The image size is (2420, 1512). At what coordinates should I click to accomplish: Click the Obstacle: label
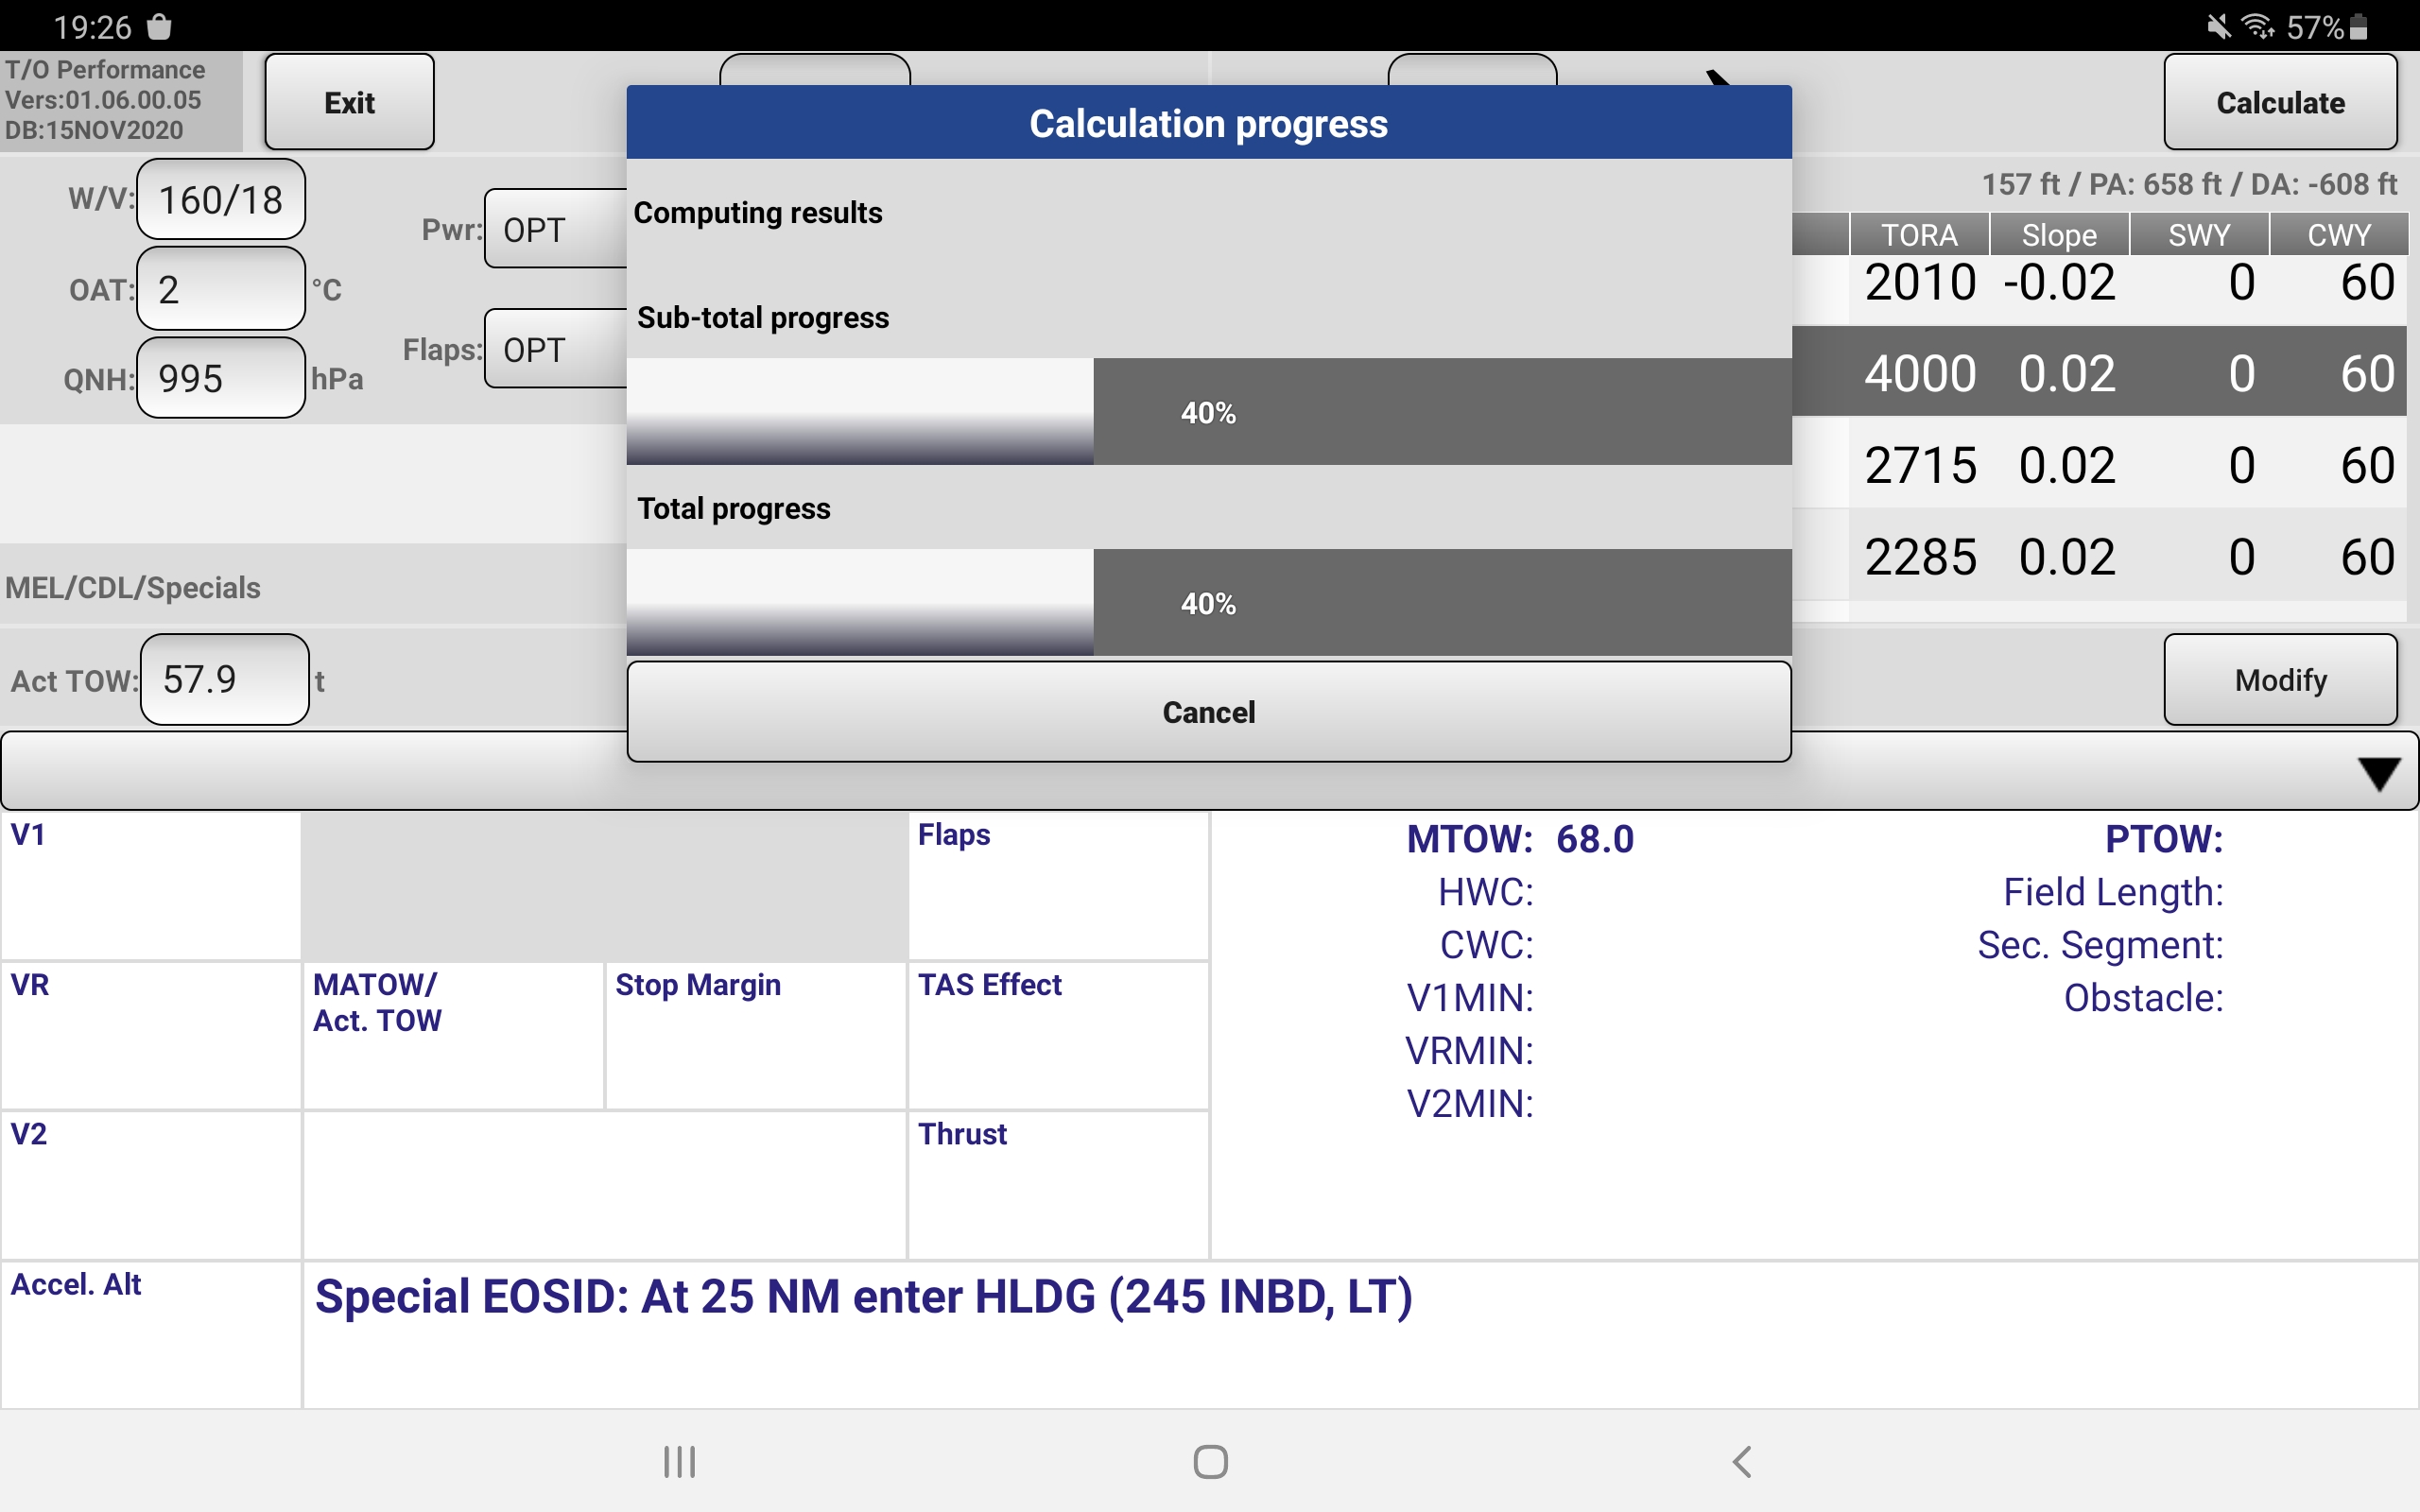click(x=2144, y=997)
